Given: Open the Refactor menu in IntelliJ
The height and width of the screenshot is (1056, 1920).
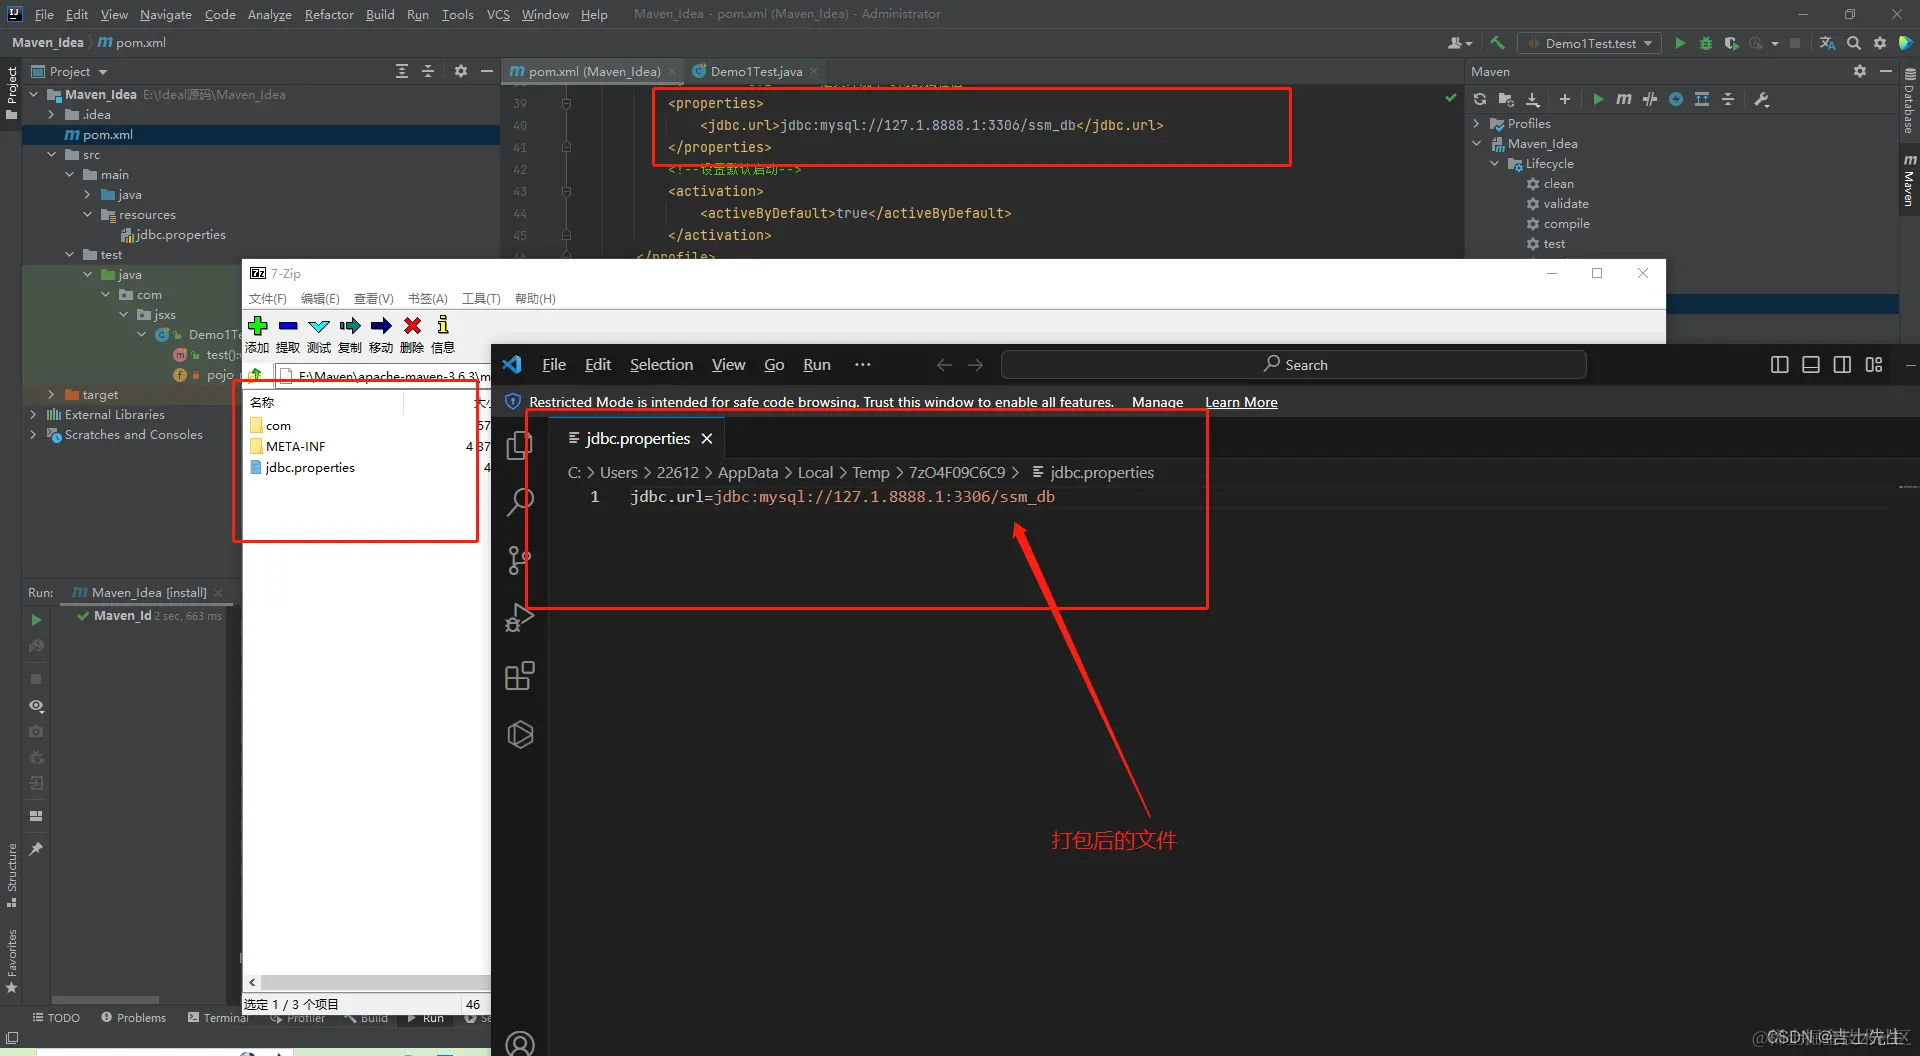Looking at the screenshot, I should (x=329, y=14).
